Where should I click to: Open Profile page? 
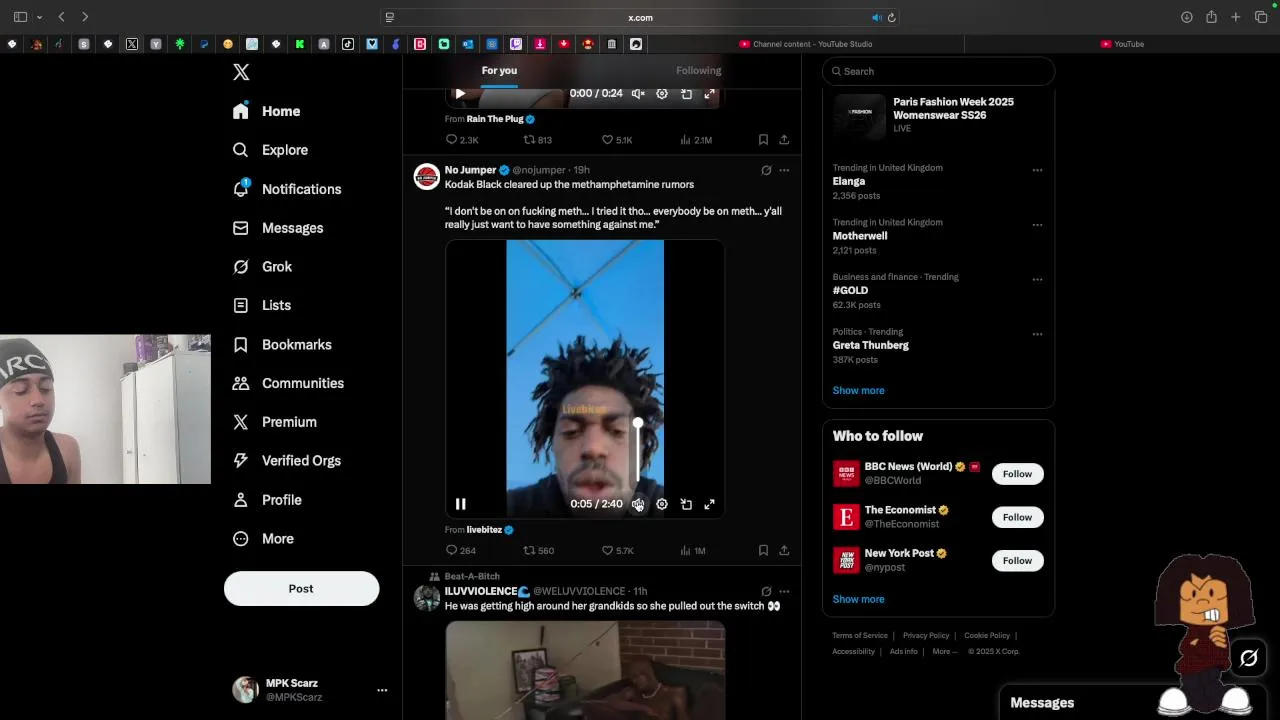tap(266, 500)
